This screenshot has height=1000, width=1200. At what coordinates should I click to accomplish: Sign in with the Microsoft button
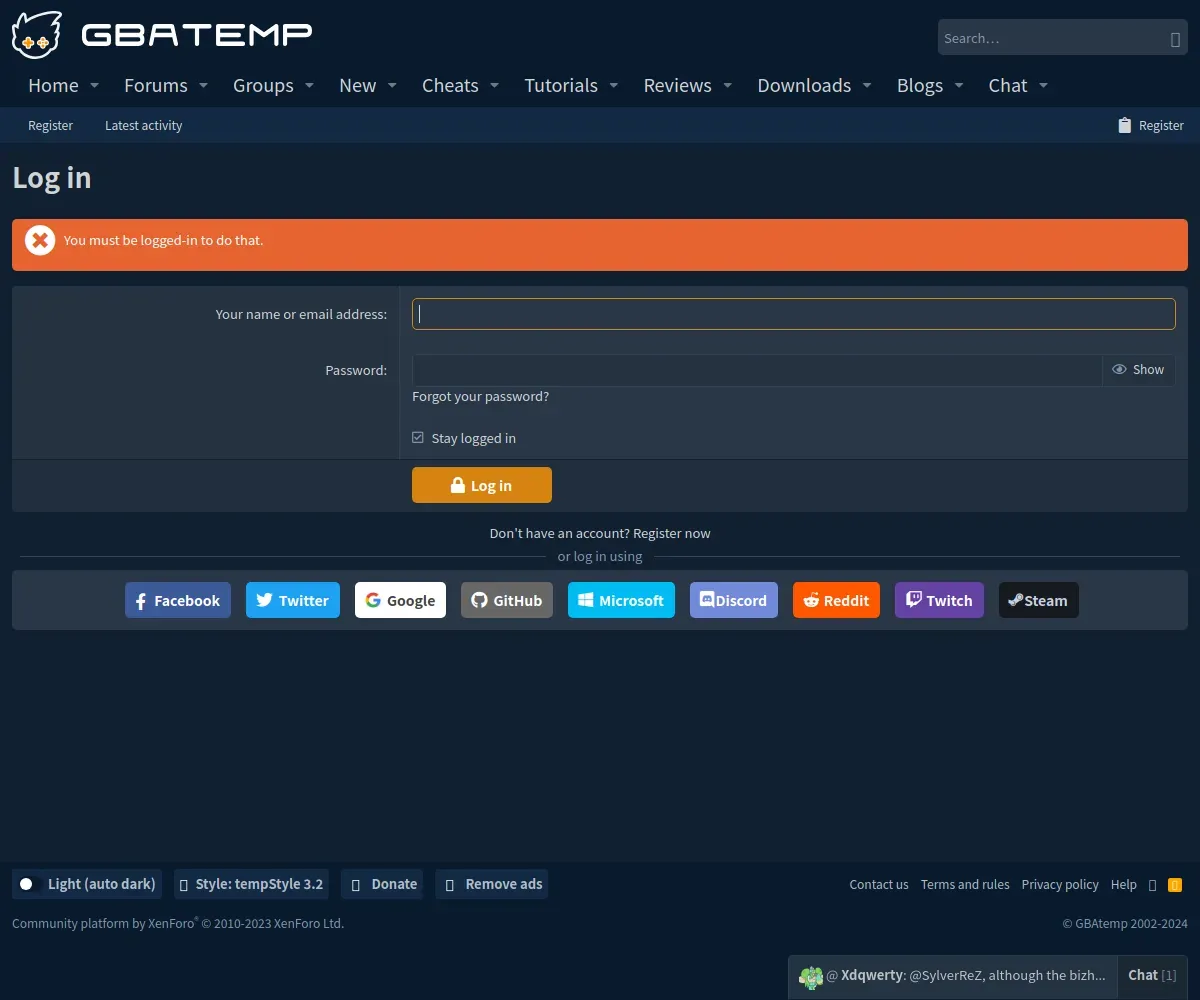click(621, 600)
